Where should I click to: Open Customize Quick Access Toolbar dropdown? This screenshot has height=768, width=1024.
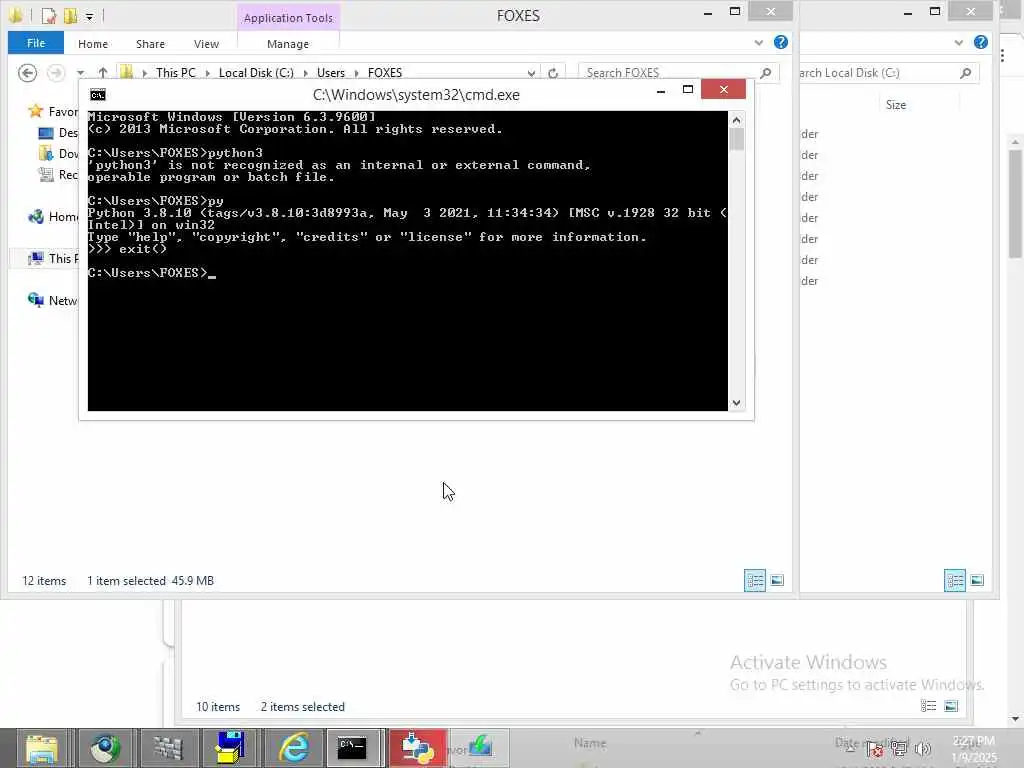(x=89, y=16)
